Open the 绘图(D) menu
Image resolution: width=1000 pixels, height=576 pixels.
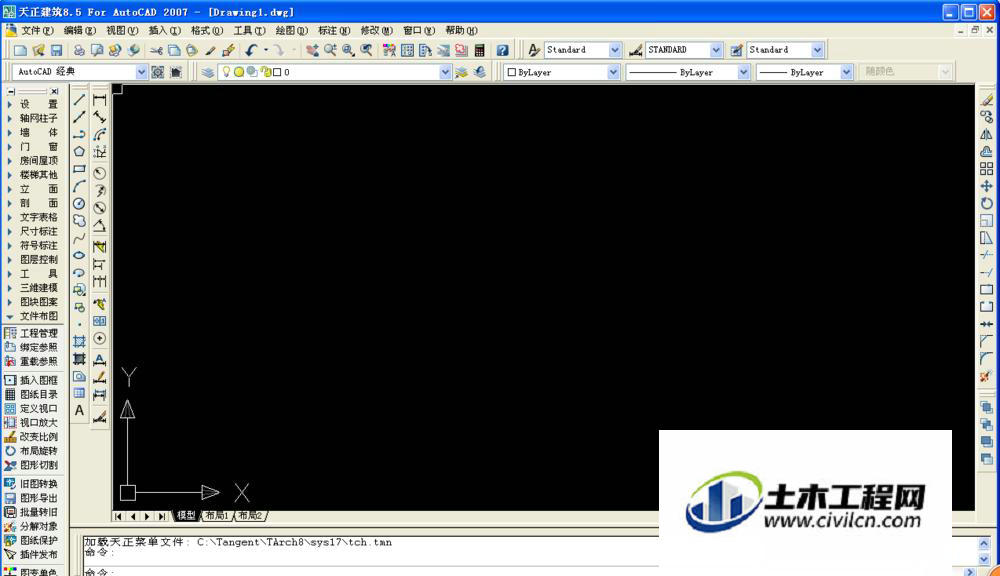(x=291, y=30)
